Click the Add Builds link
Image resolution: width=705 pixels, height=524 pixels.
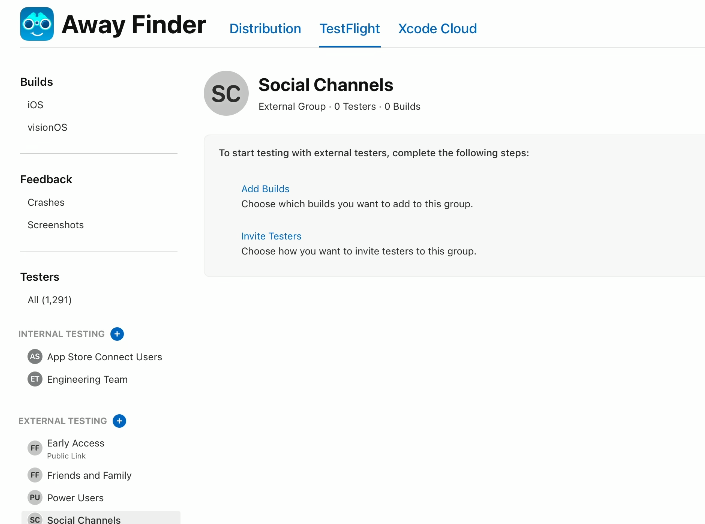pos(265,188)
